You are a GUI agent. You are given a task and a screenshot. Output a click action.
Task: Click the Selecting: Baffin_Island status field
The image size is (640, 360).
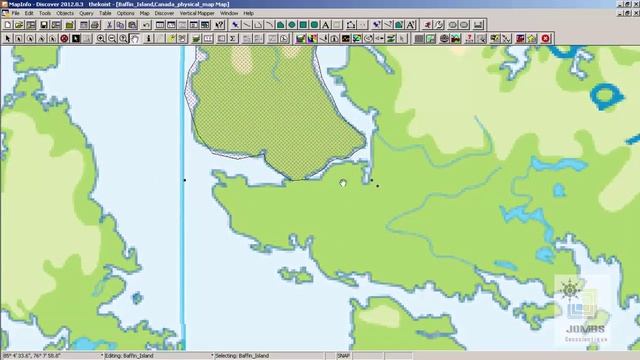pos(269,356)
